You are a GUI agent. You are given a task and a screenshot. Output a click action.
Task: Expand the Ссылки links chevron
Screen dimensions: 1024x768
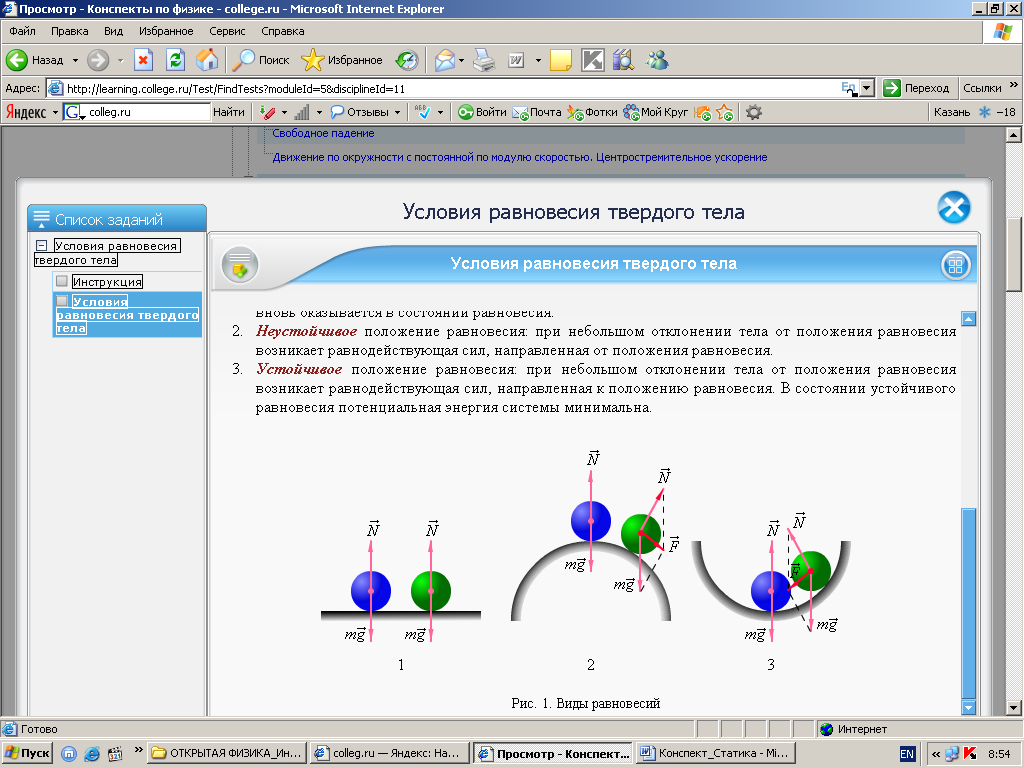tap(1014, 85)
